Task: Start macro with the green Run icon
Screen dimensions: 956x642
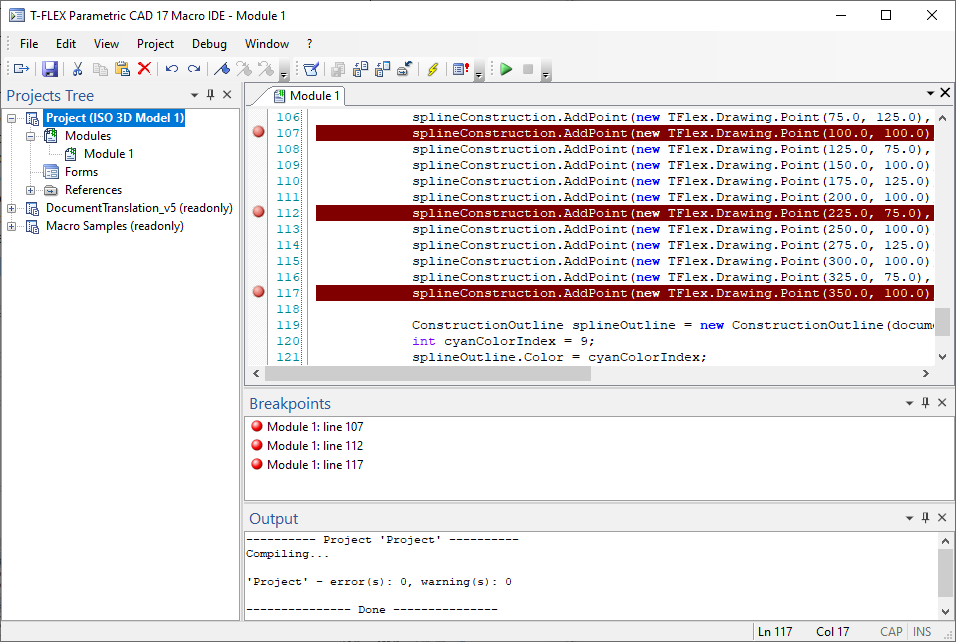Action: click(x=506, y=69)
